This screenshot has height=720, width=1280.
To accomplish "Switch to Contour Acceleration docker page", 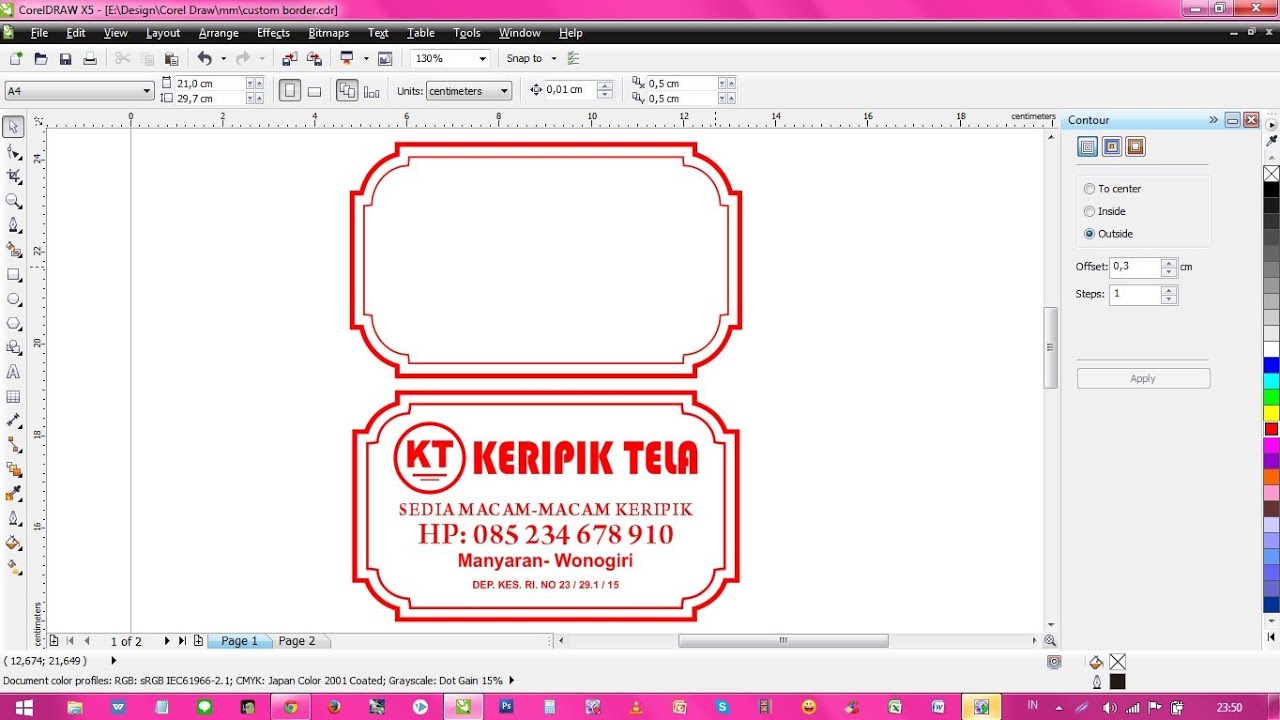I will tap(1134, 147).
